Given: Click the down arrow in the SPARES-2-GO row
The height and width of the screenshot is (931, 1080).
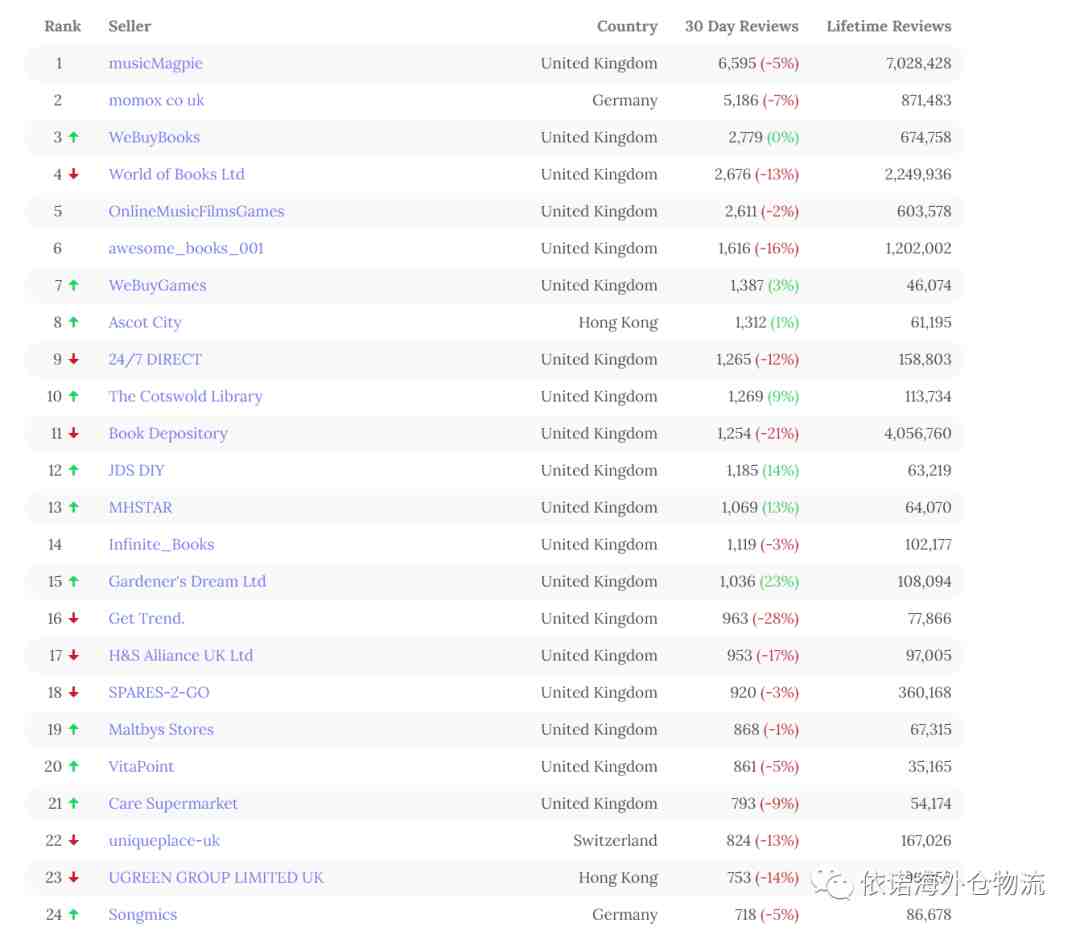Looking at the screenshot, I should click(x=74, y=692).
